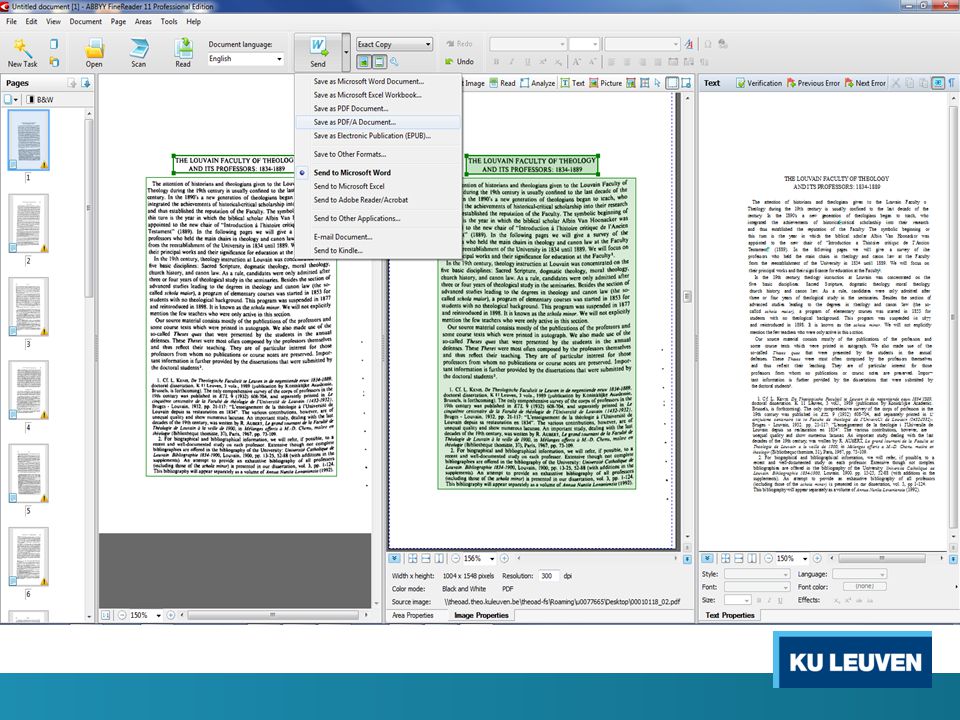
Task: Click the zoom in icon in the Text pane
Action: pyautogui.click(x=817, y=558)
